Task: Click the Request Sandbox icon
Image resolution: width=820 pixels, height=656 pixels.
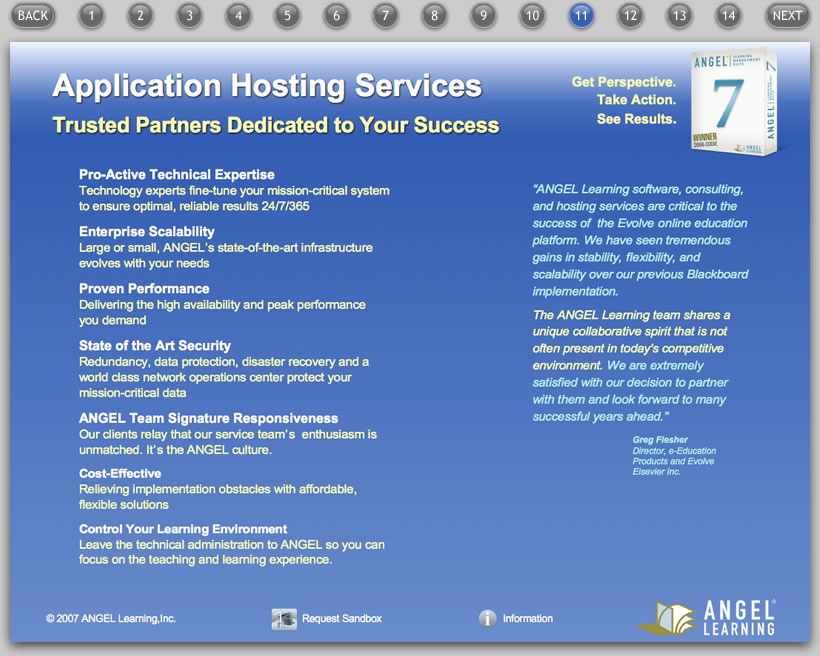Action: coord(284,619)
